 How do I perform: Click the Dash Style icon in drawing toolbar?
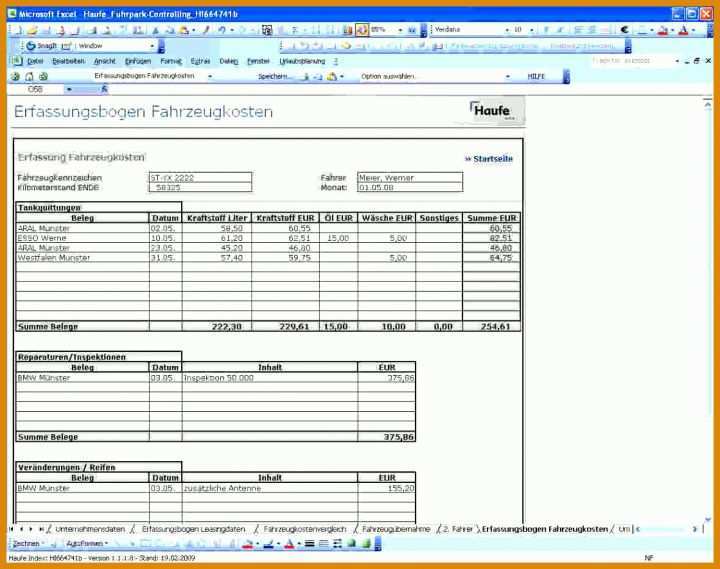coord(323,544)
